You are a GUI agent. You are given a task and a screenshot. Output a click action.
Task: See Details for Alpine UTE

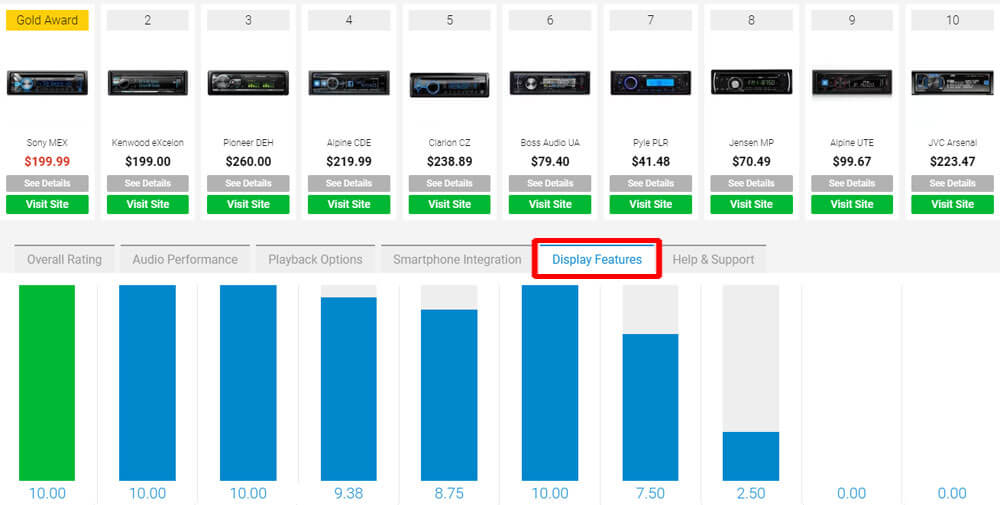(851, 183)
